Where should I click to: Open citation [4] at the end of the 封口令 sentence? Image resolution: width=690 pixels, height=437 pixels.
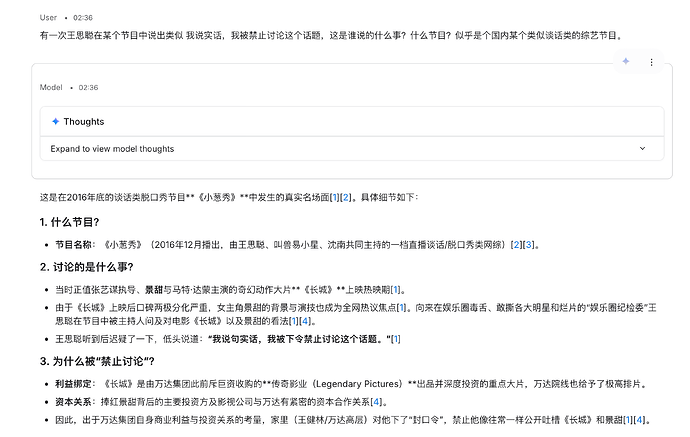coord(639,420)
